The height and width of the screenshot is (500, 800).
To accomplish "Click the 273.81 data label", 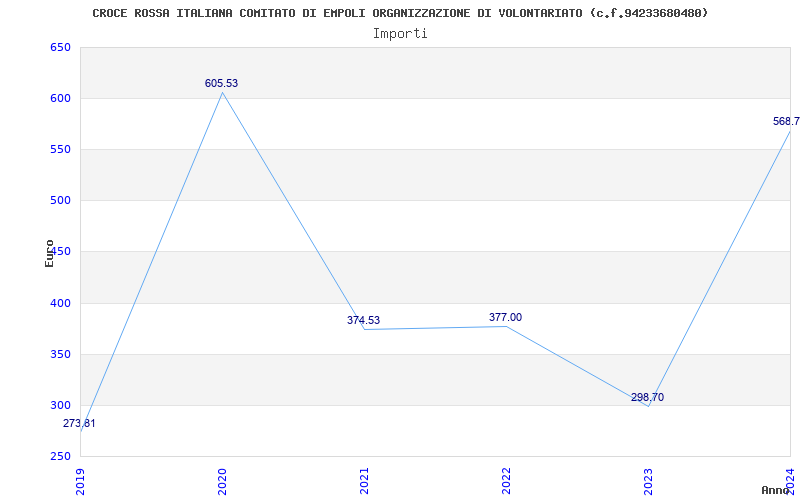I will [x=79, y=423].
